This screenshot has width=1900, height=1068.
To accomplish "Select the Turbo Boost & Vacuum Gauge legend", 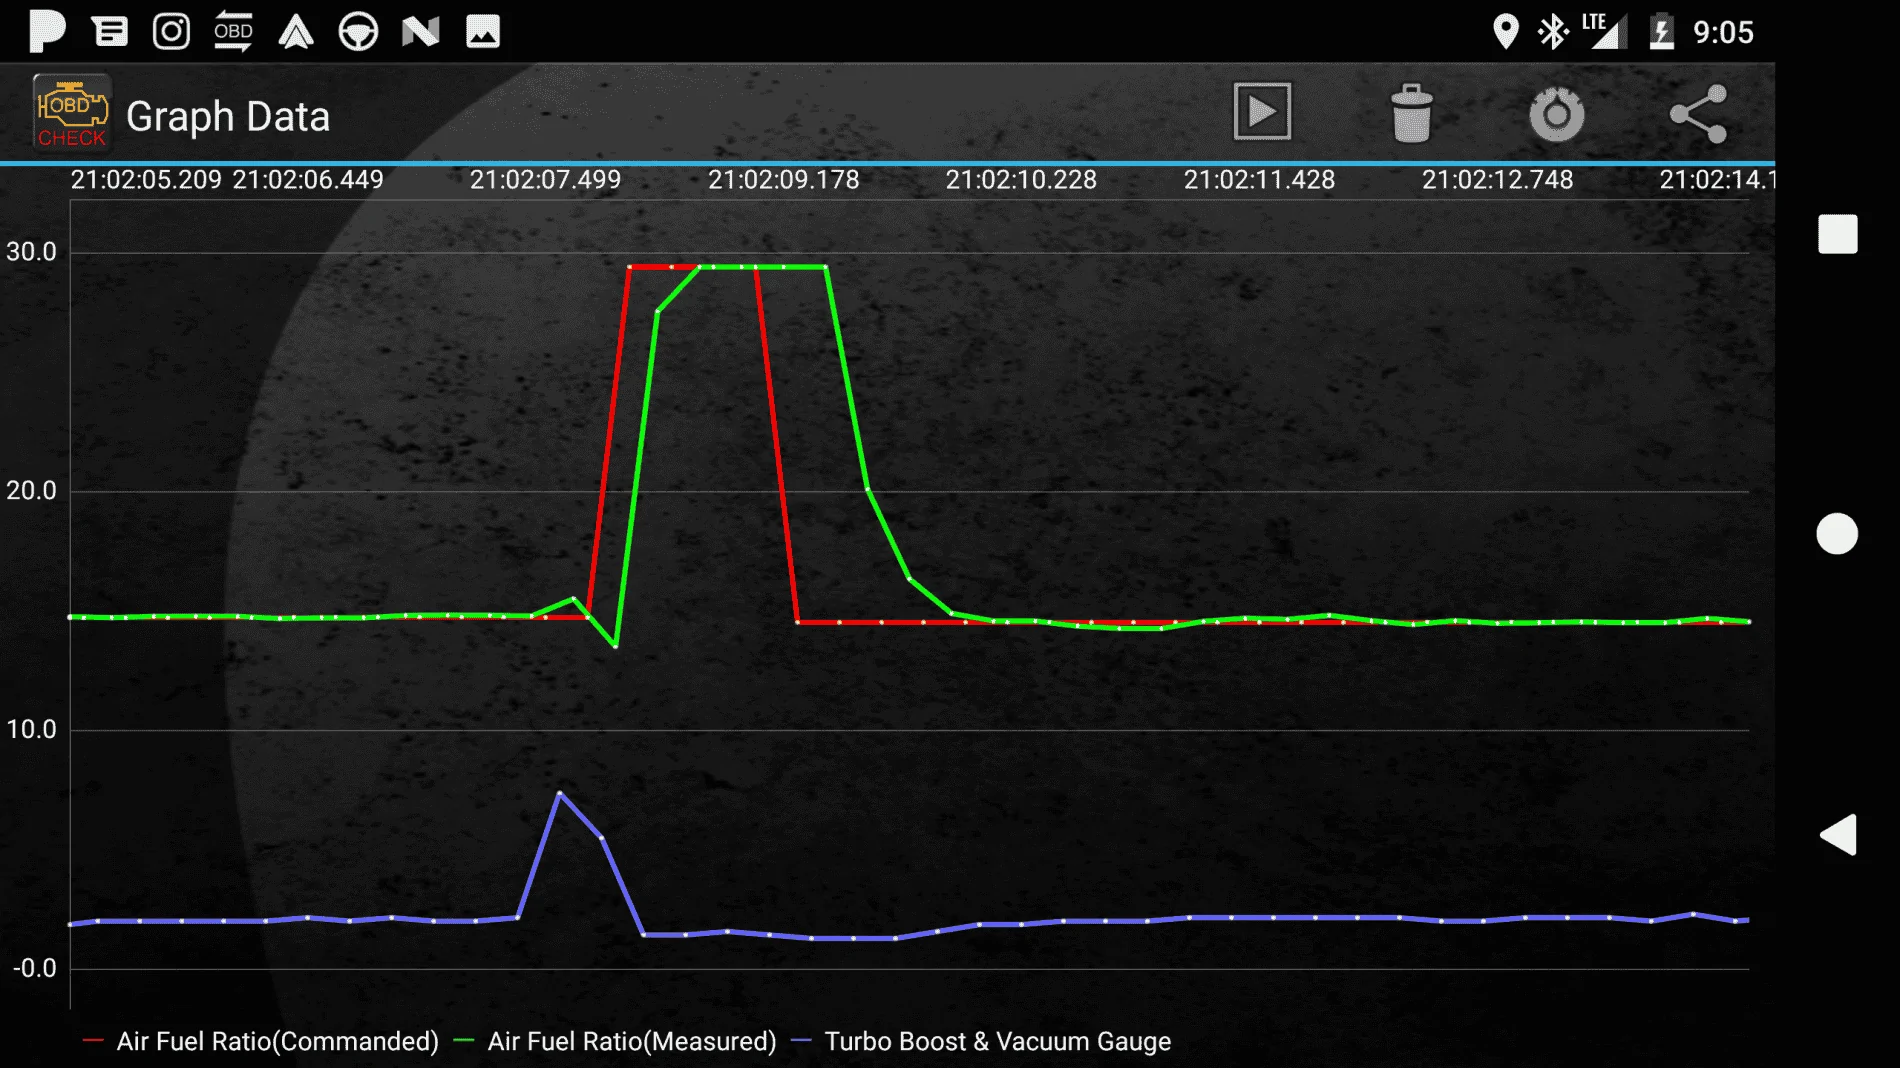I will [982, 1041].
